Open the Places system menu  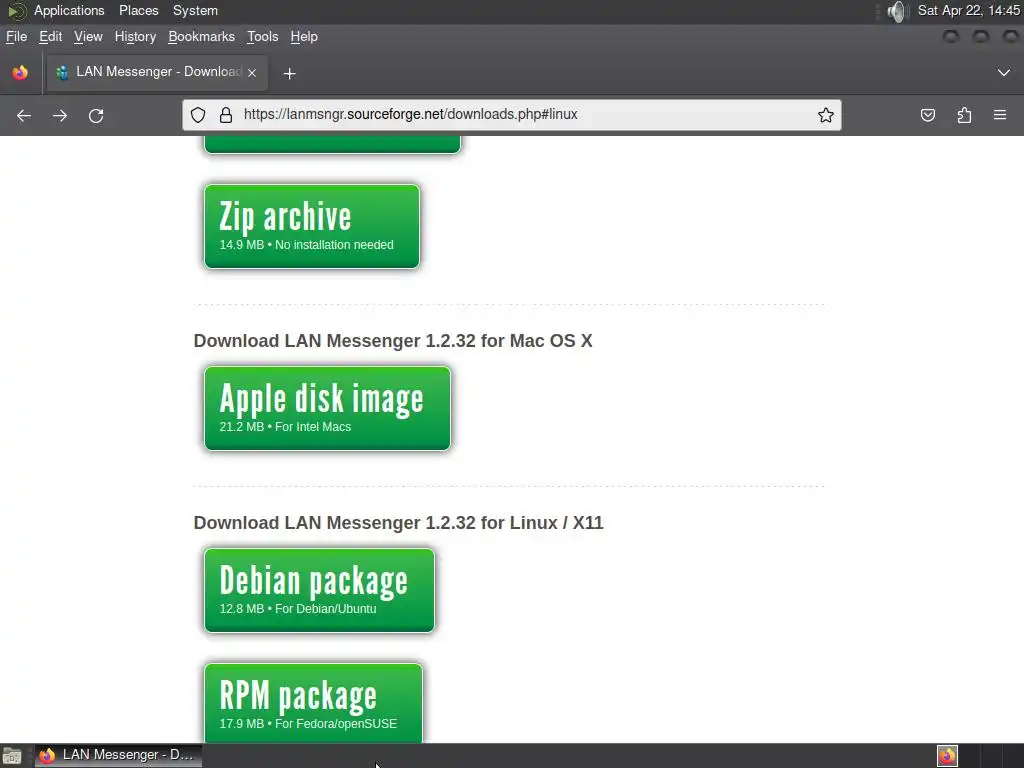pos(138,10)
